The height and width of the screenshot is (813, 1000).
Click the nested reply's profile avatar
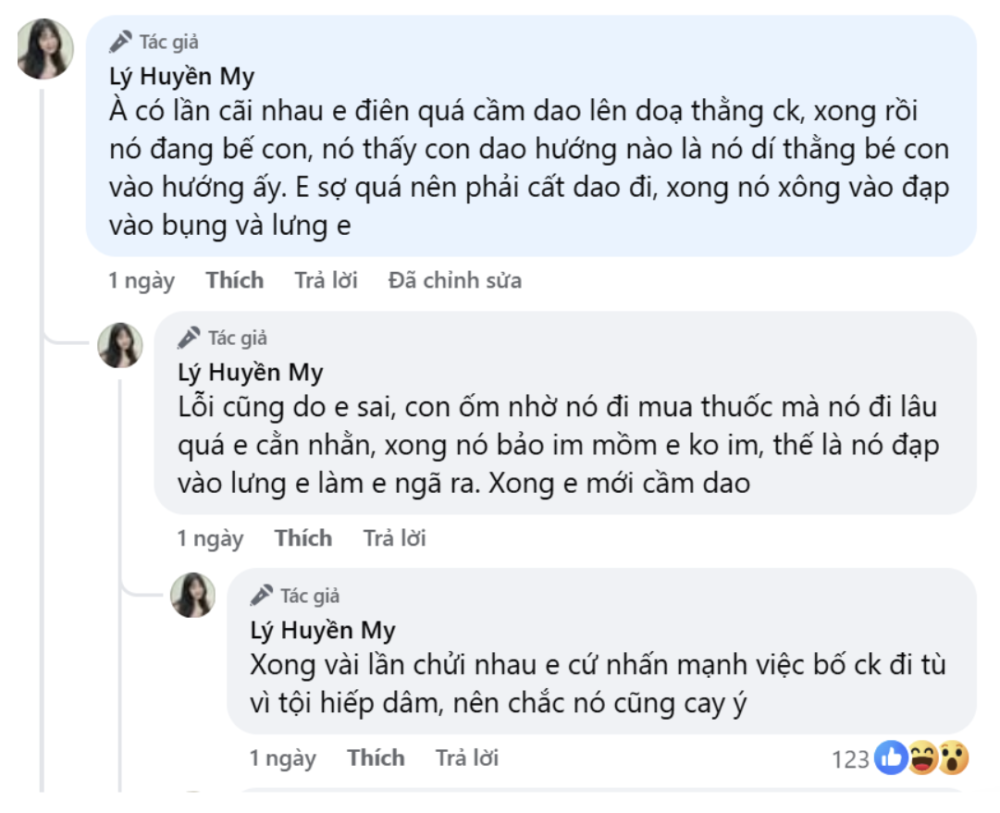[192, 595]
